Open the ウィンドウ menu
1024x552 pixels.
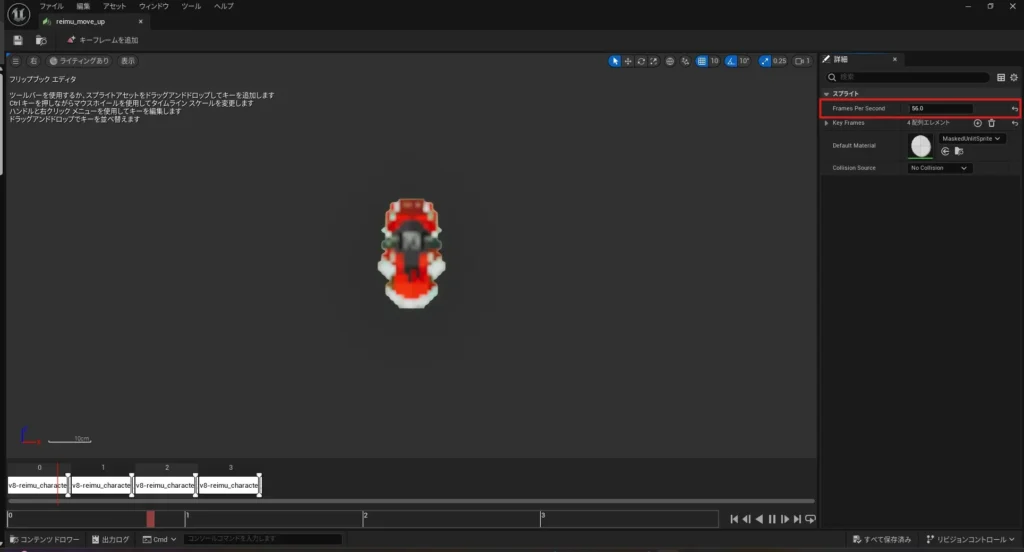(153, 7)
